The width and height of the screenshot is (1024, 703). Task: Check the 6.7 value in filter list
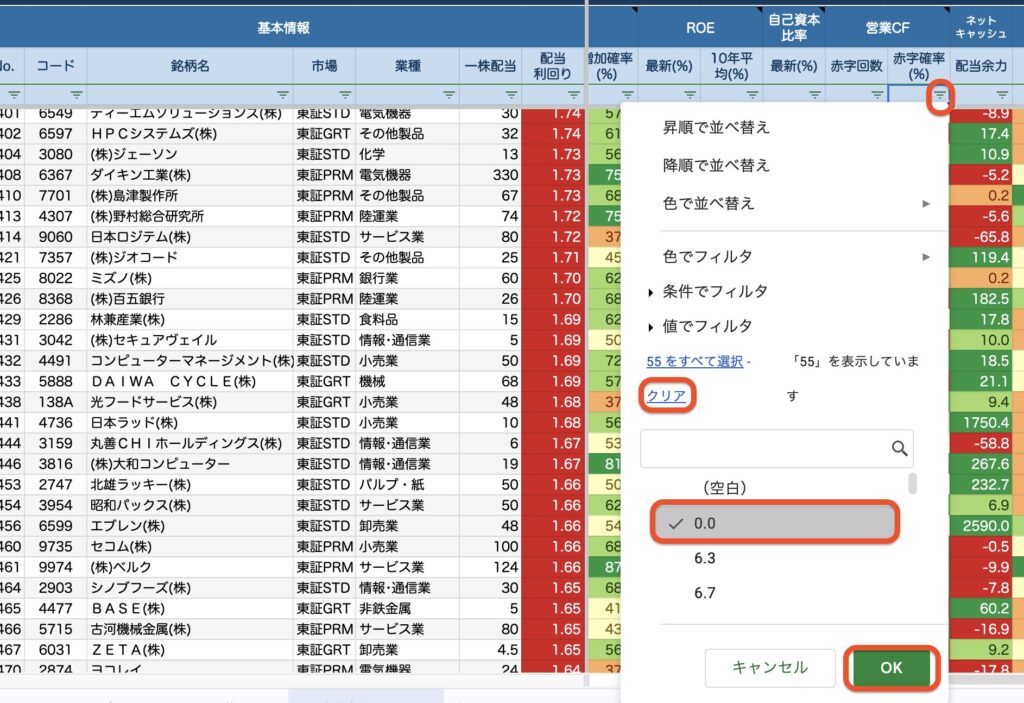[705, 593]
